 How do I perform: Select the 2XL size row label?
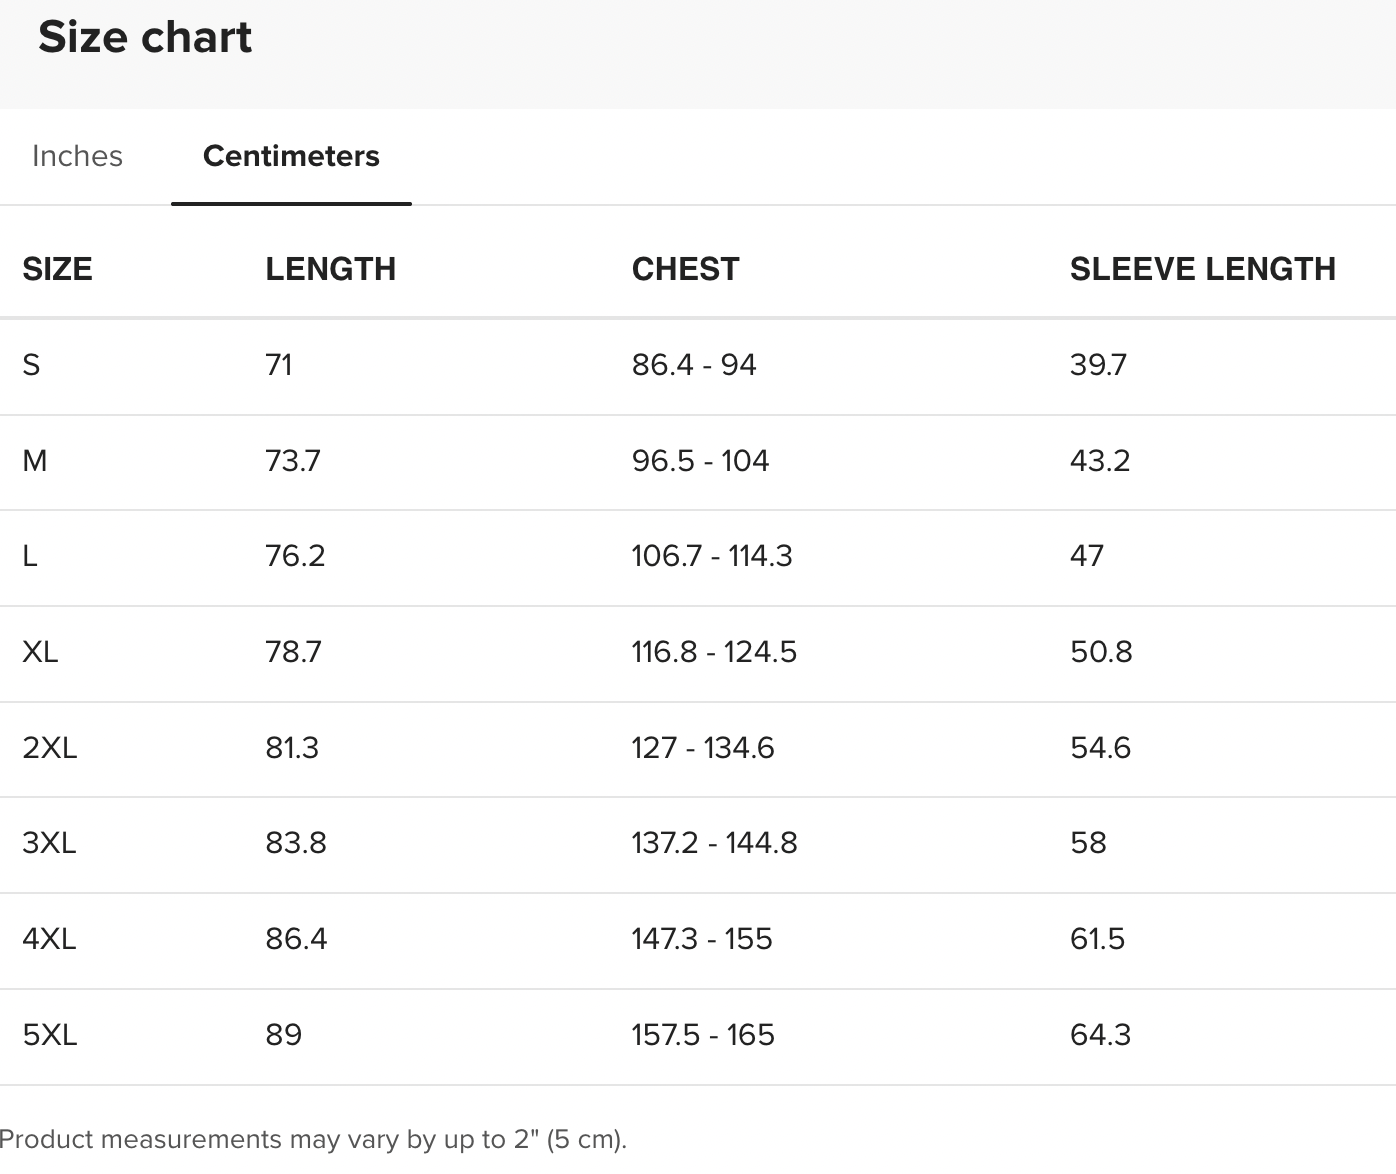49,748
